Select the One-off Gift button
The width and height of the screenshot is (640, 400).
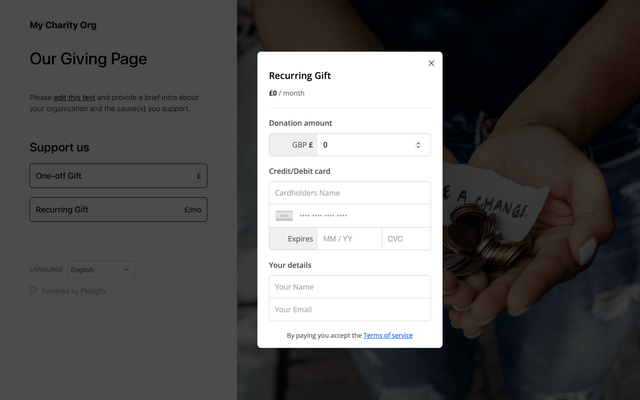click(118, 176)
